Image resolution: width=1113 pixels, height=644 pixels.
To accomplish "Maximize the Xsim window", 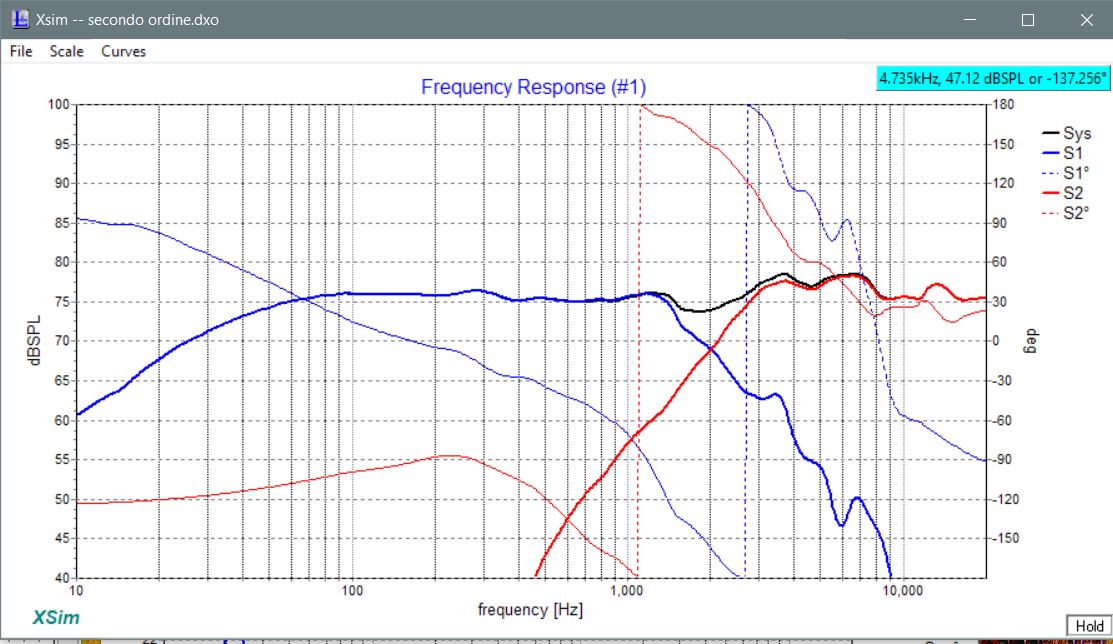I will pyautogui.click(x=1028, y=20).
